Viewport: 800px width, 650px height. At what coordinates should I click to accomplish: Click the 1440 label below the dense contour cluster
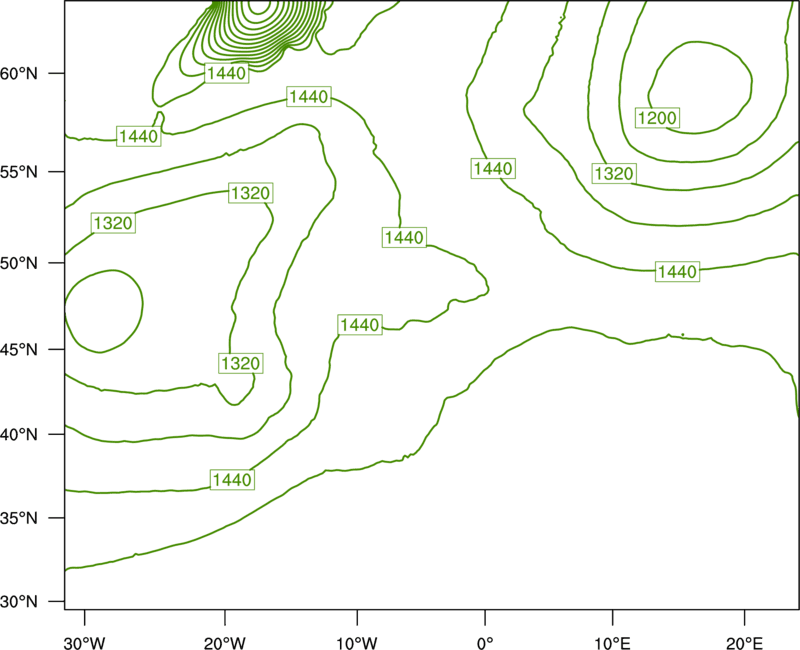pos(227,73)
